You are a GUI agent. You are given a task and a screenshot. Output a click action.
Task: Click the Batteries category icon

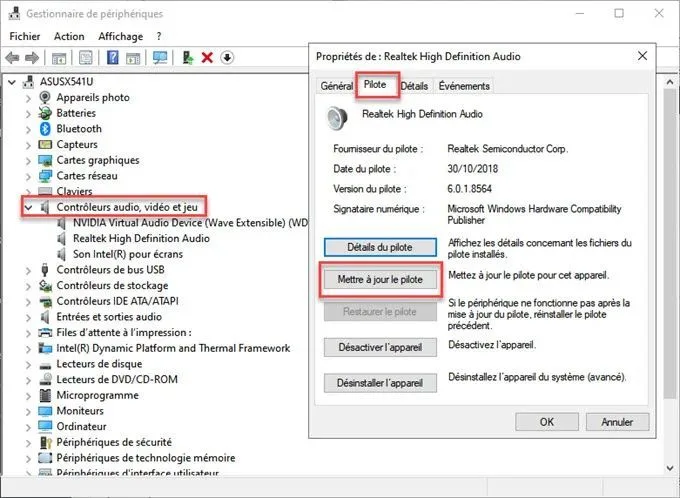point(45,113)
